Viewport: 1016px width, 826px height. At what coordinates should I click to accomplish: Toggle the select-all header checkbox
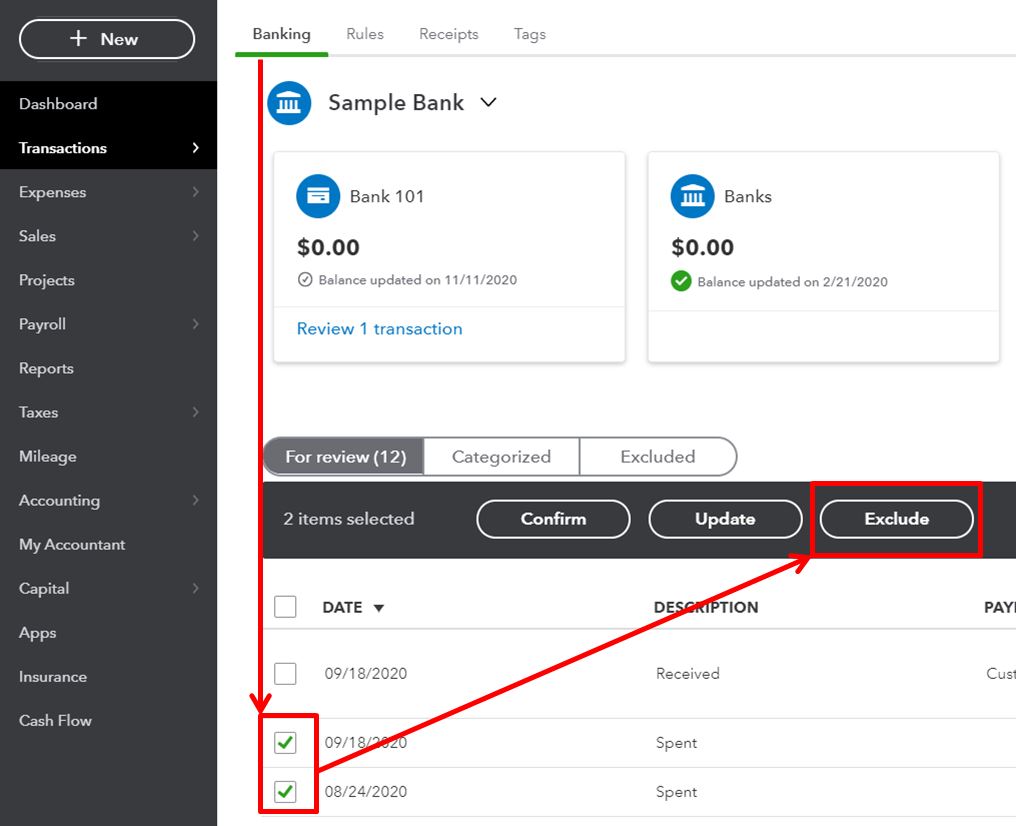click(x=285, y=607)
